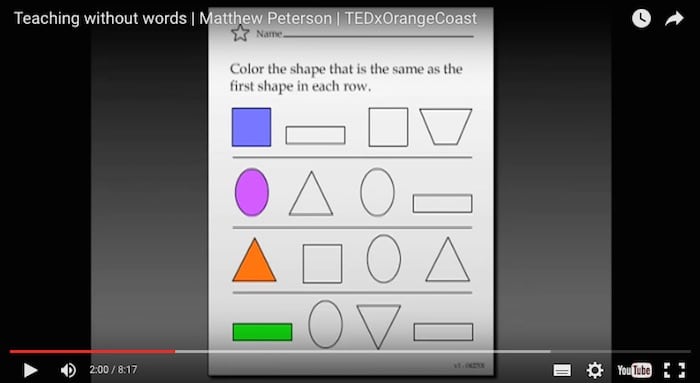Click the Name line on worksheet

[x=378, y=36]
